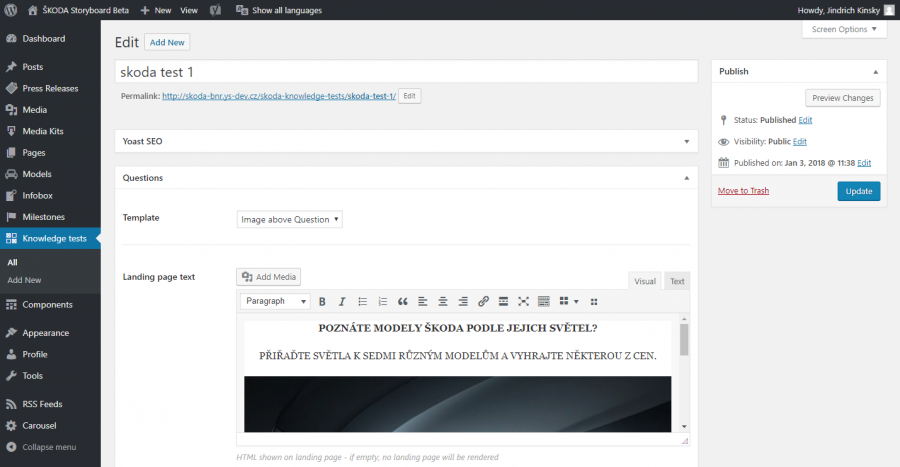Toggle bold formatting
900x467 pixels.
(323, 301)
